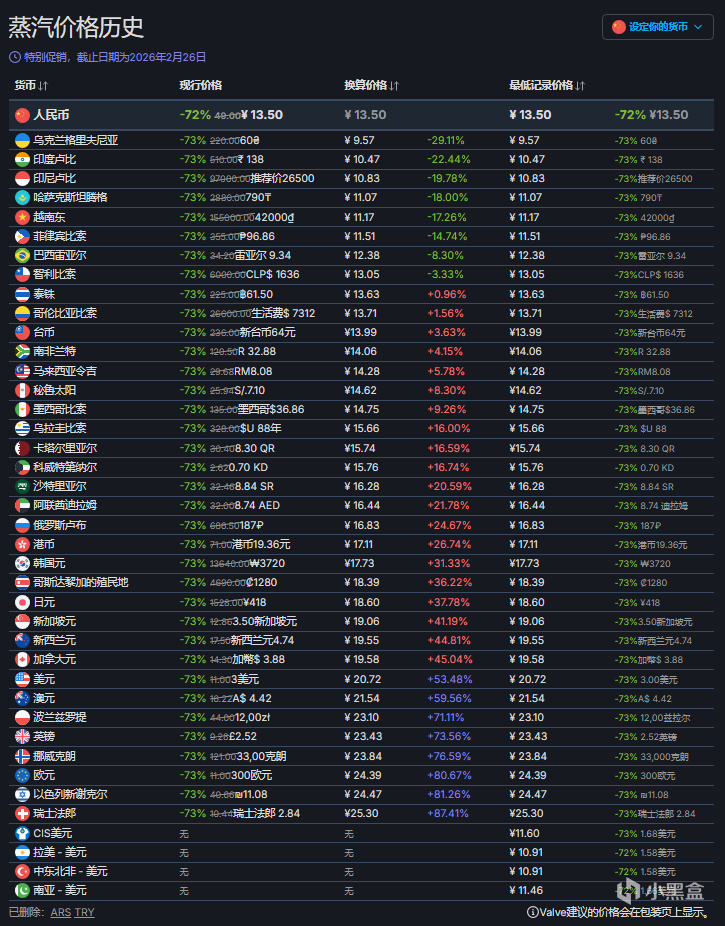Click the Switzerland flag icon beside 瑞士法郎
This screenshot has height=926, width=725.
point(22,813)
